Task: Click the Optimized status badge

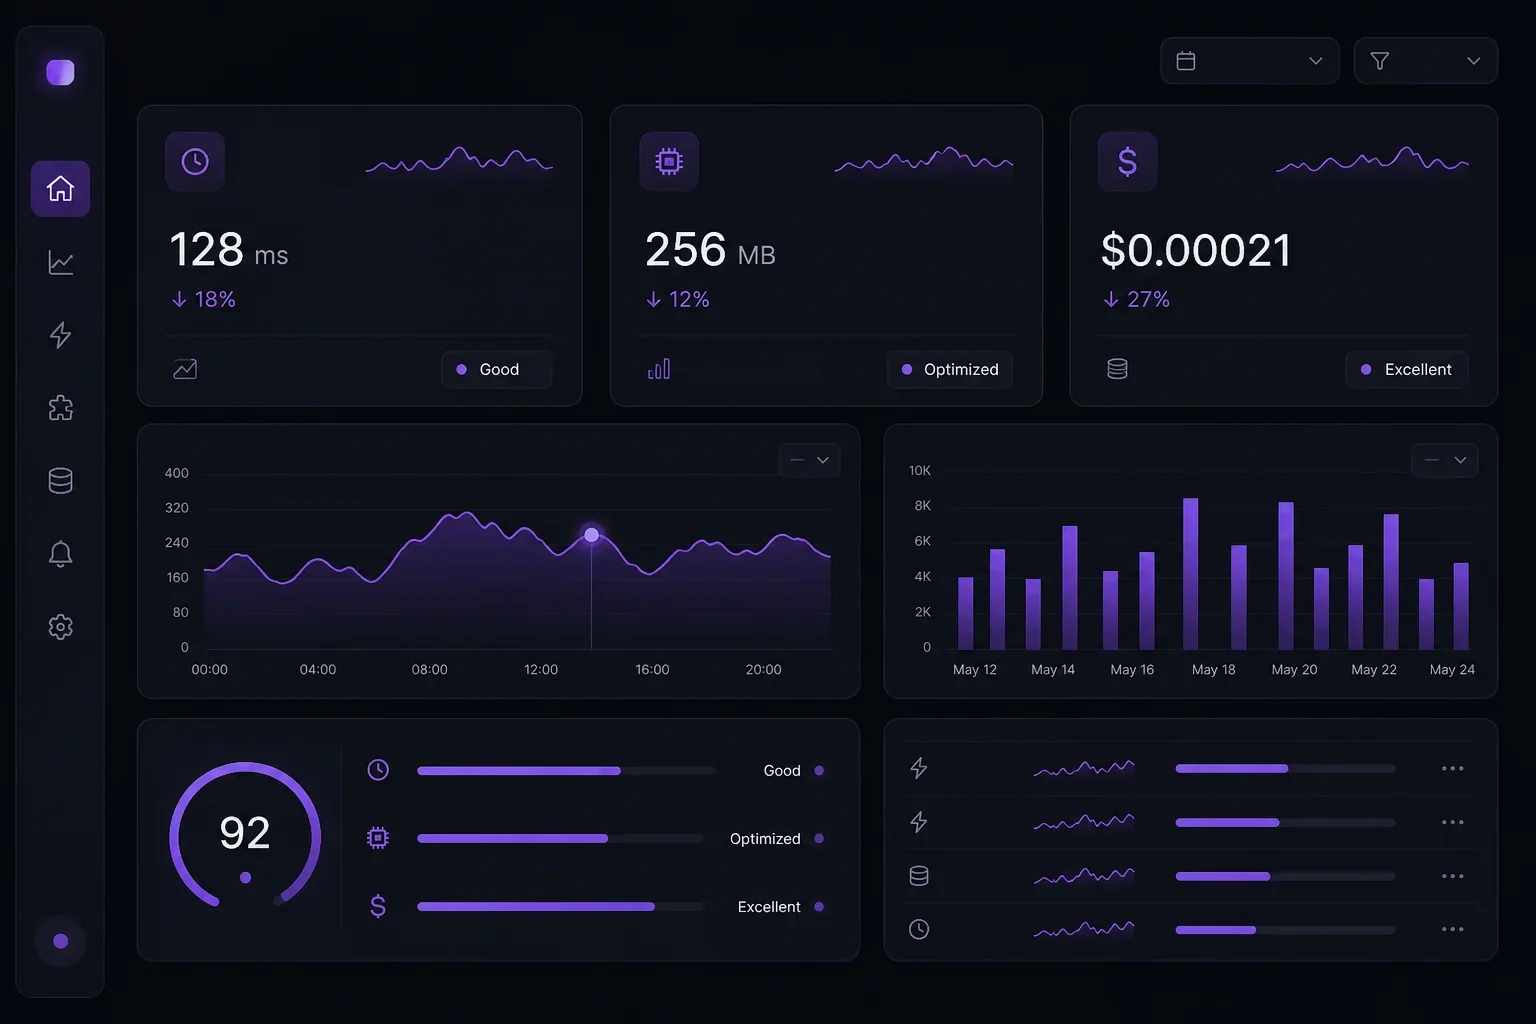Action: [950, 369]
